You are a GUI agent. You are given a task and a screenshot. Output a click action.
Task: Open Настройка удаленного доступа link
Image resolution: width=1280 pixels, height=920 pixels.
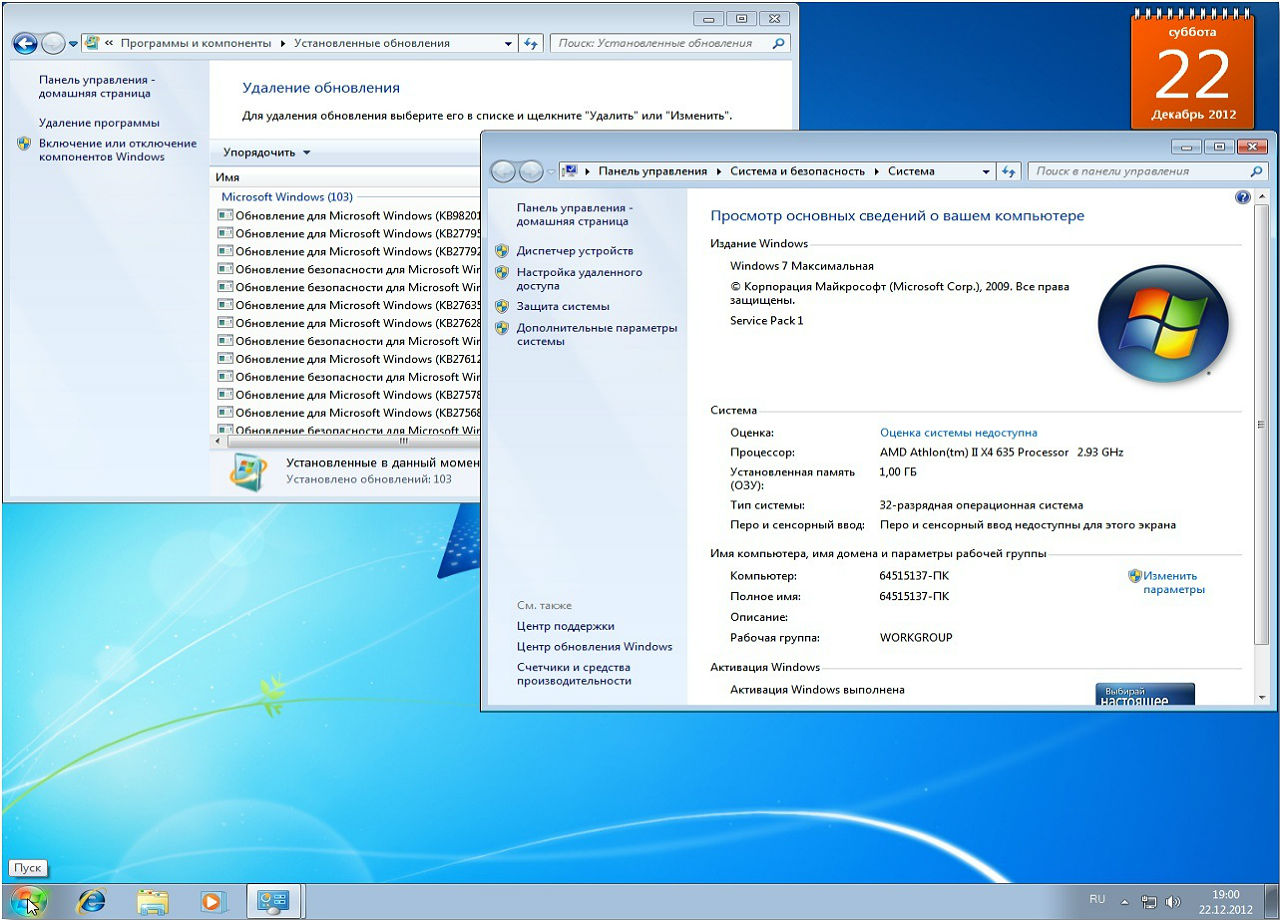579,279
